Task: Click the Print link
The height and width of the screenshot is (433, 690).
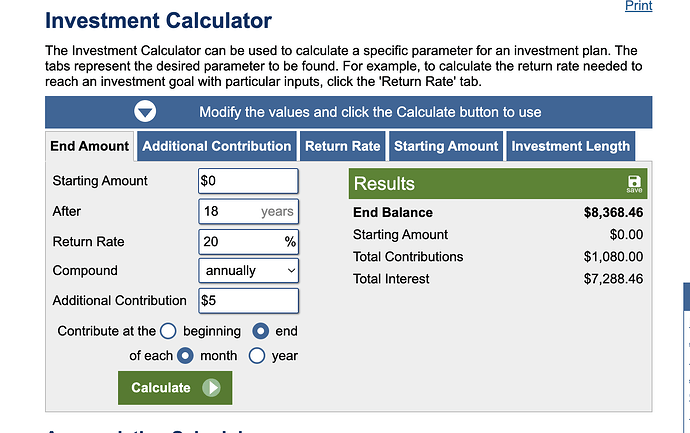Action: point(639,6)
